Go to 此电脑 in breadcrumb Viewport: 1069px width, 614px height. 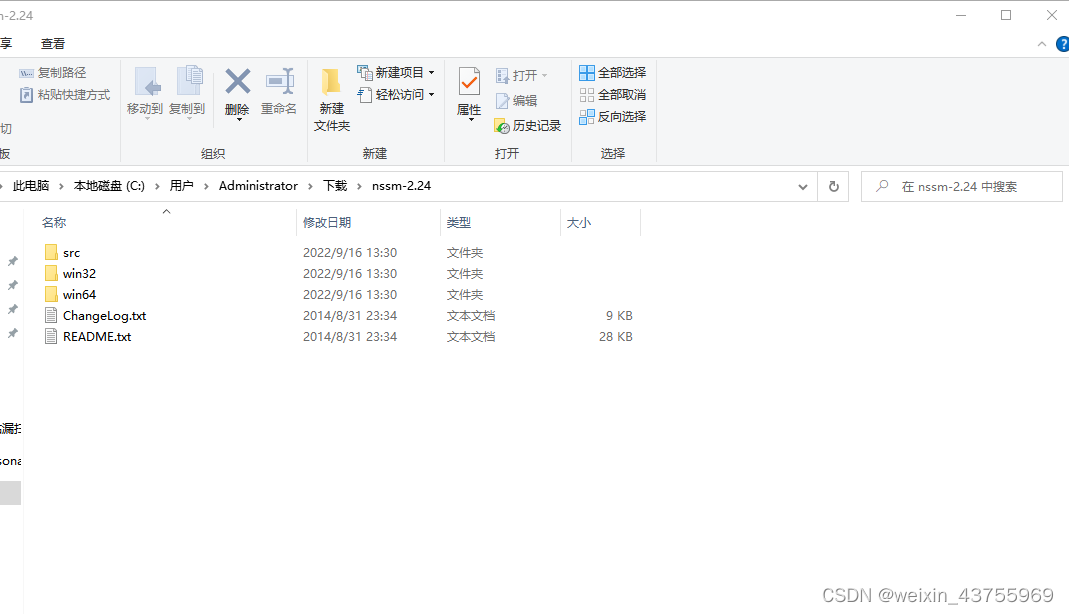point(31,186)
